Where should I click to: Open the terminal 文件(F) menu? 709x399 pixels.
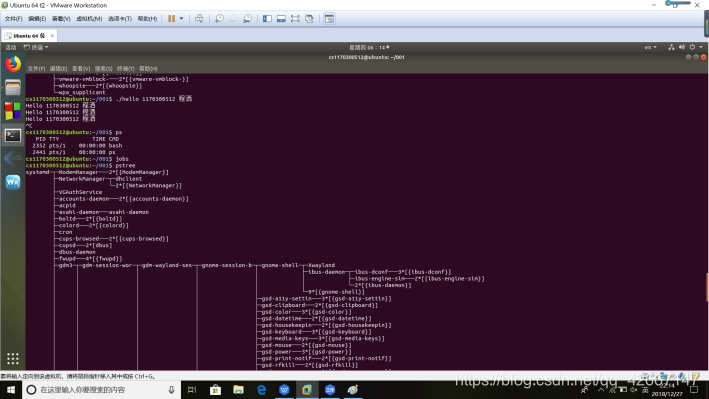[36, 68]
